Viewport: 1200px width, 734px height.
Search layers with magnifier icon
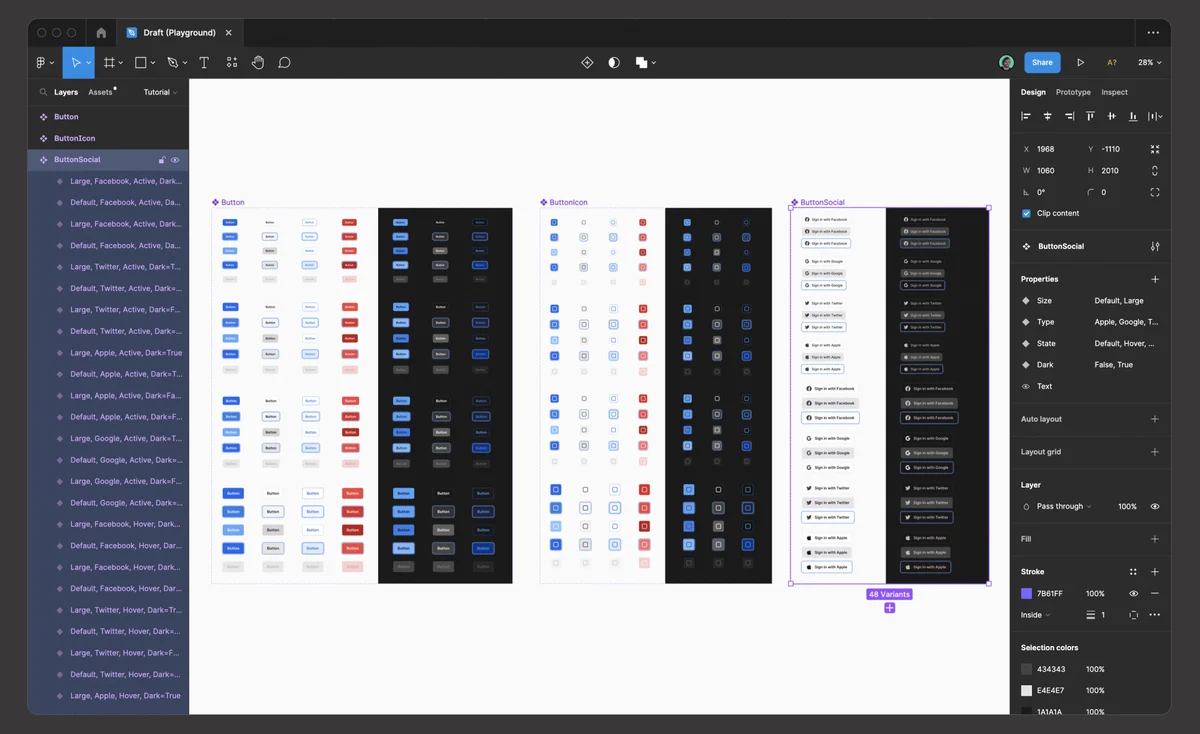point(43,92)
